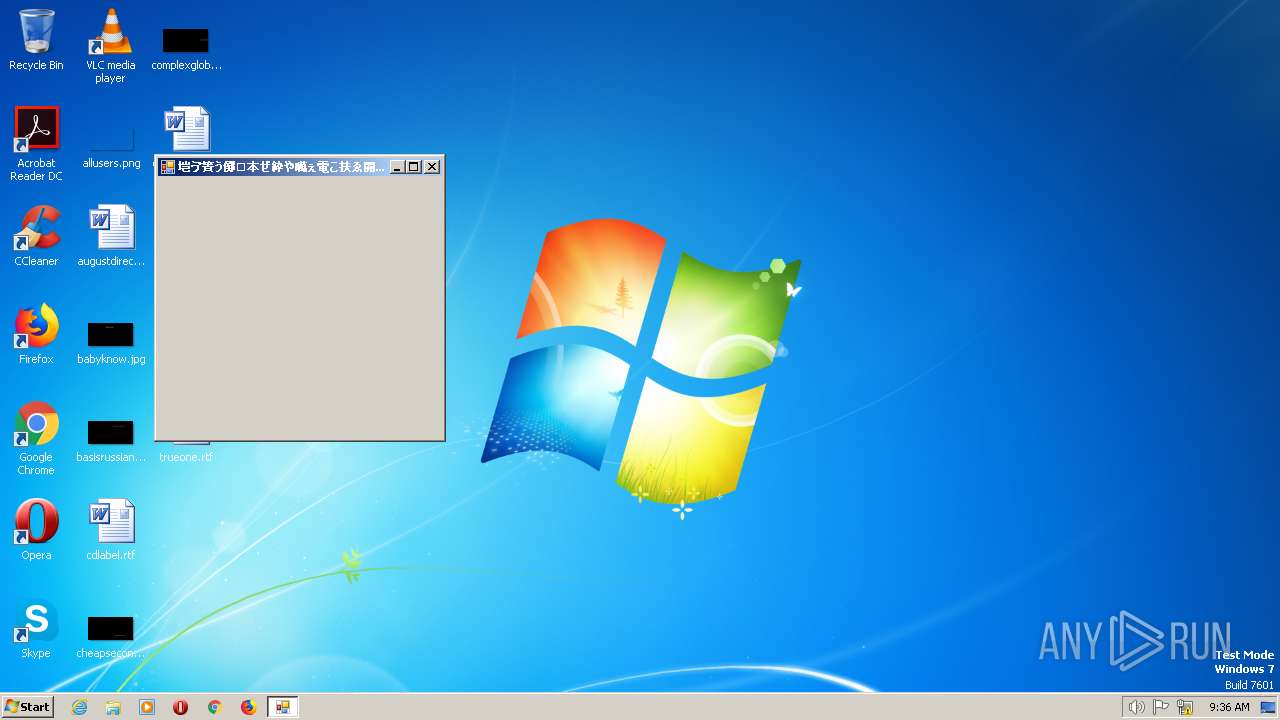Select the babyknow.jpg file
The height and width of the screenshot is (720, 1280).
(x=111, y=343)
